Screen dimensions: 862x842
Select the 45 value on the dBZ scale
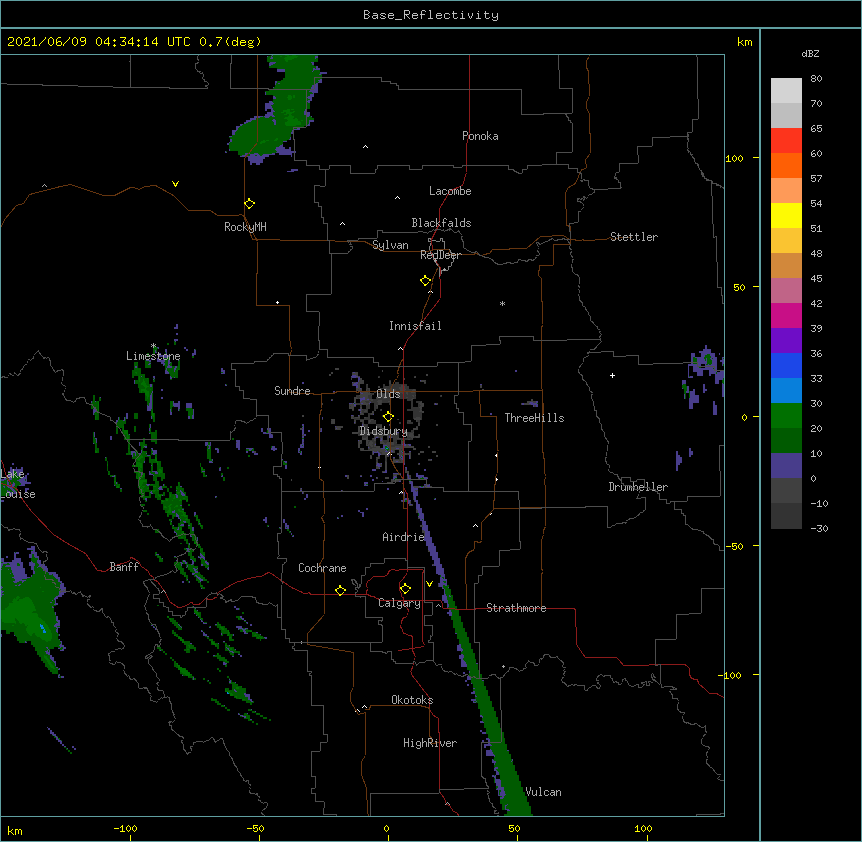tap(816, 279)
